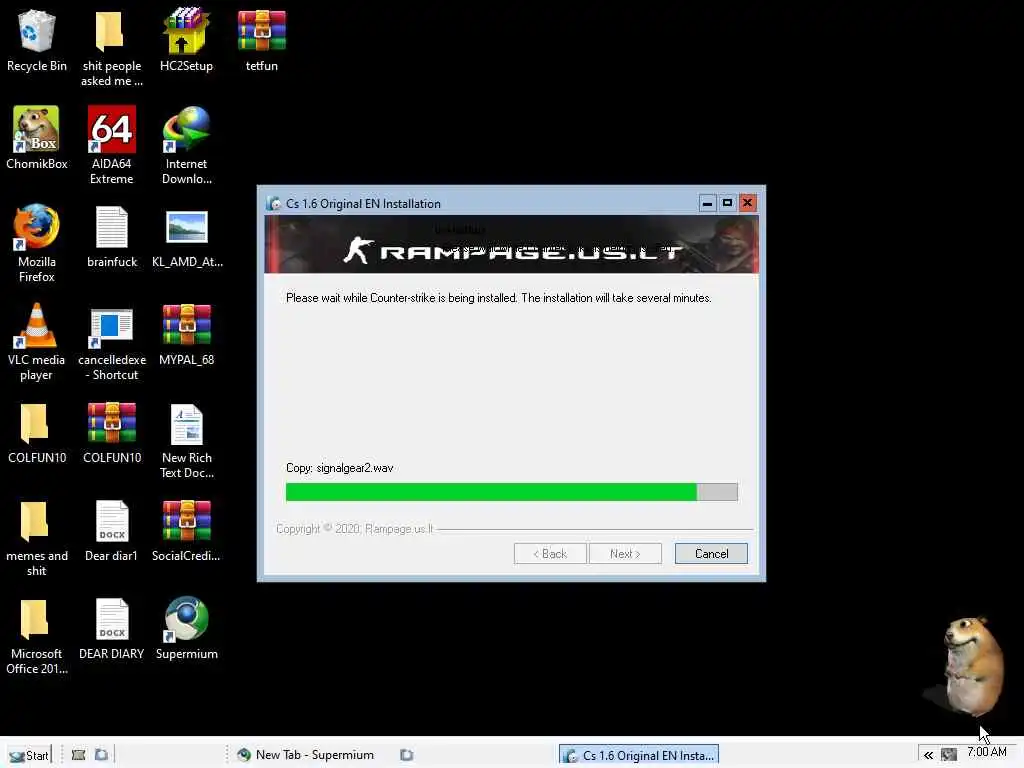
Task: Select the cancelledexe Shortcut icon
Action: coord(112,342)
